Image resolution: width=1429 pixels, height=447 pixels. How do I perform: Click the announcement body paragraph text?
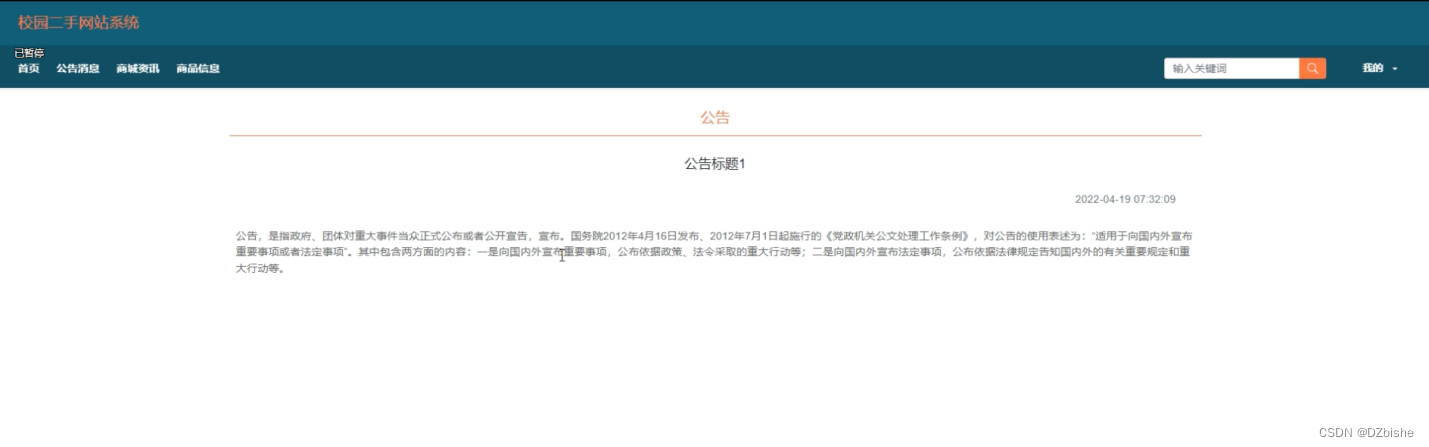tap(714, 252)
